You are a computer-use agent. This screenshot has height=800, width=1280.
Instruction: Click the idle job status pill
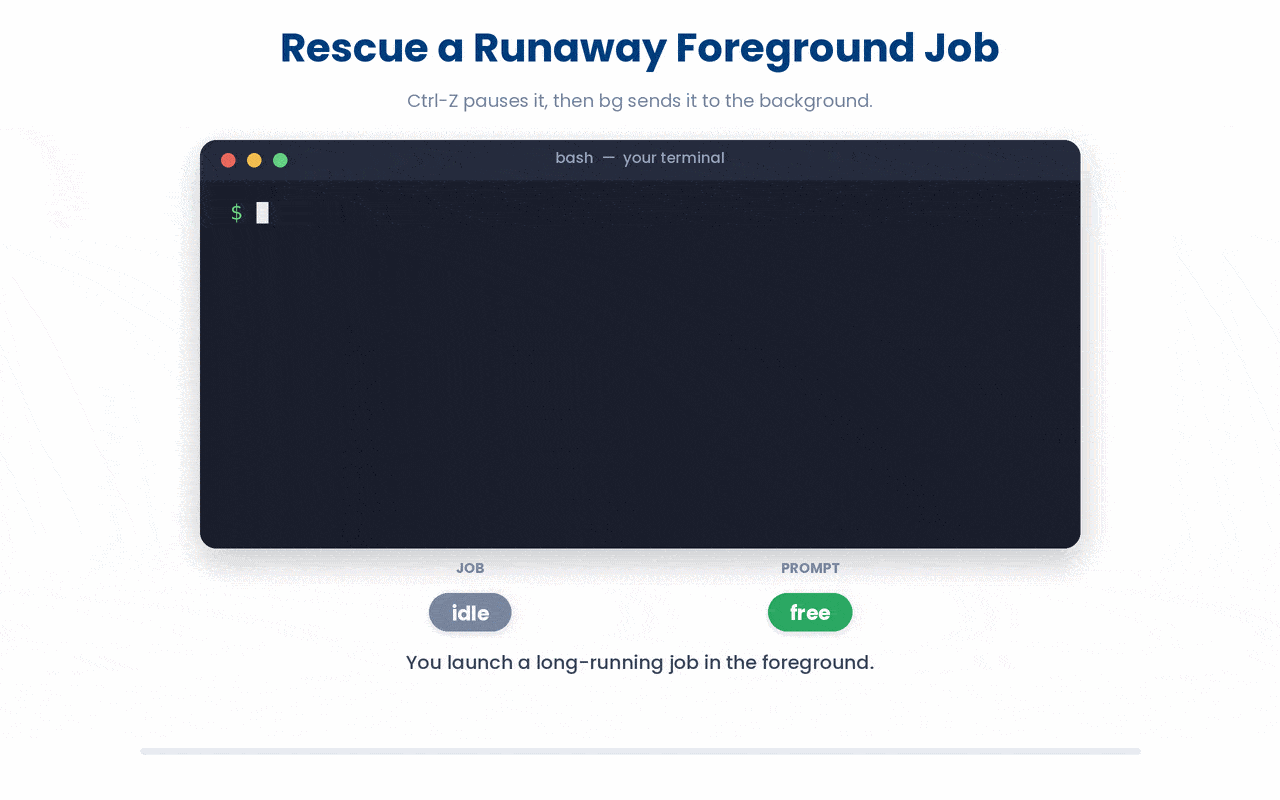click(470, 613)
